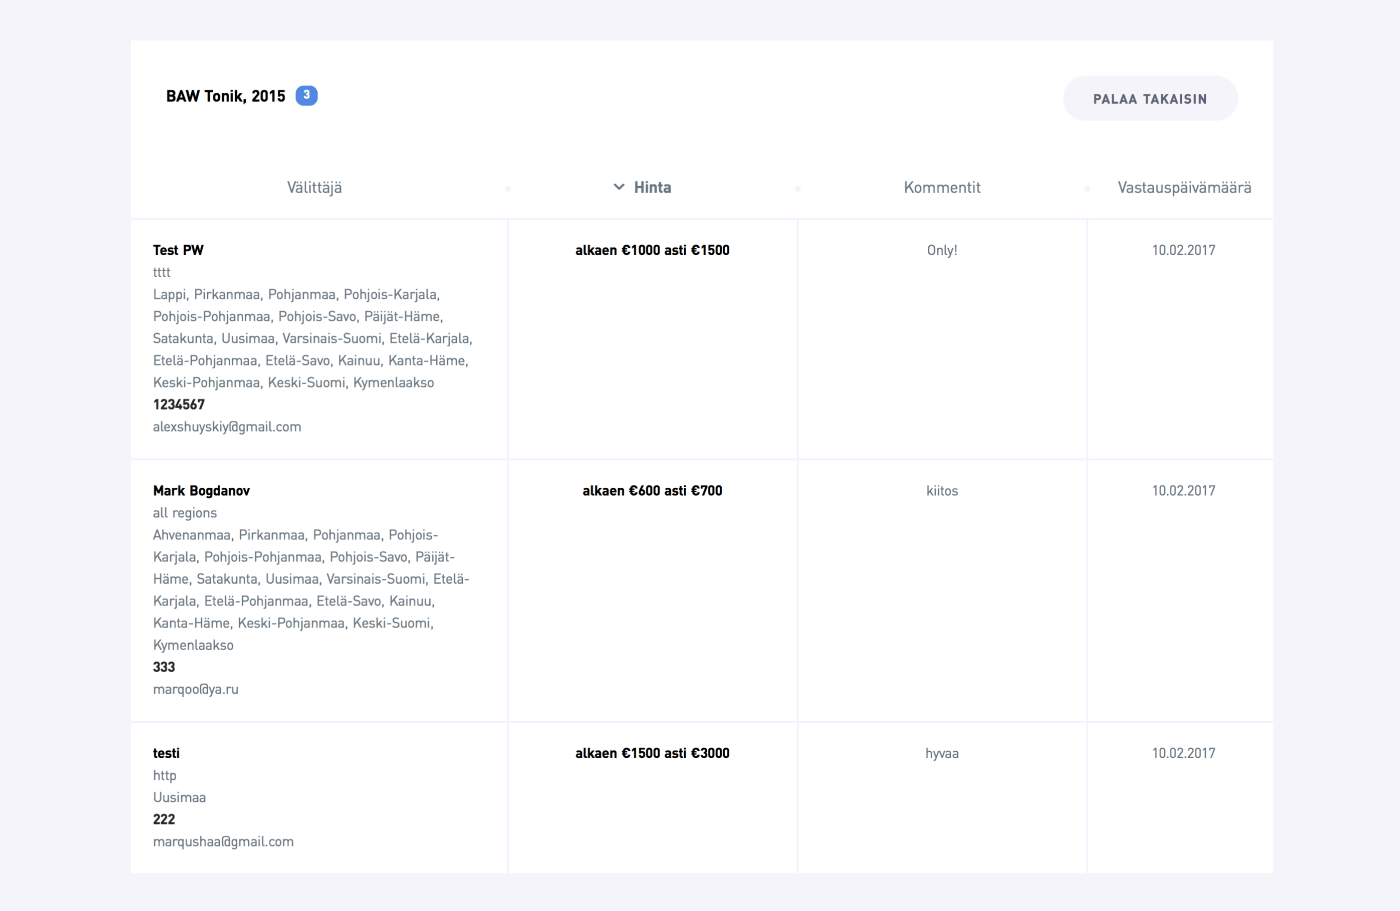The width and height of the screenshot is (1400, 911).
Task: Open the marqoo@ya.ru email link
Action: point(196,689)
